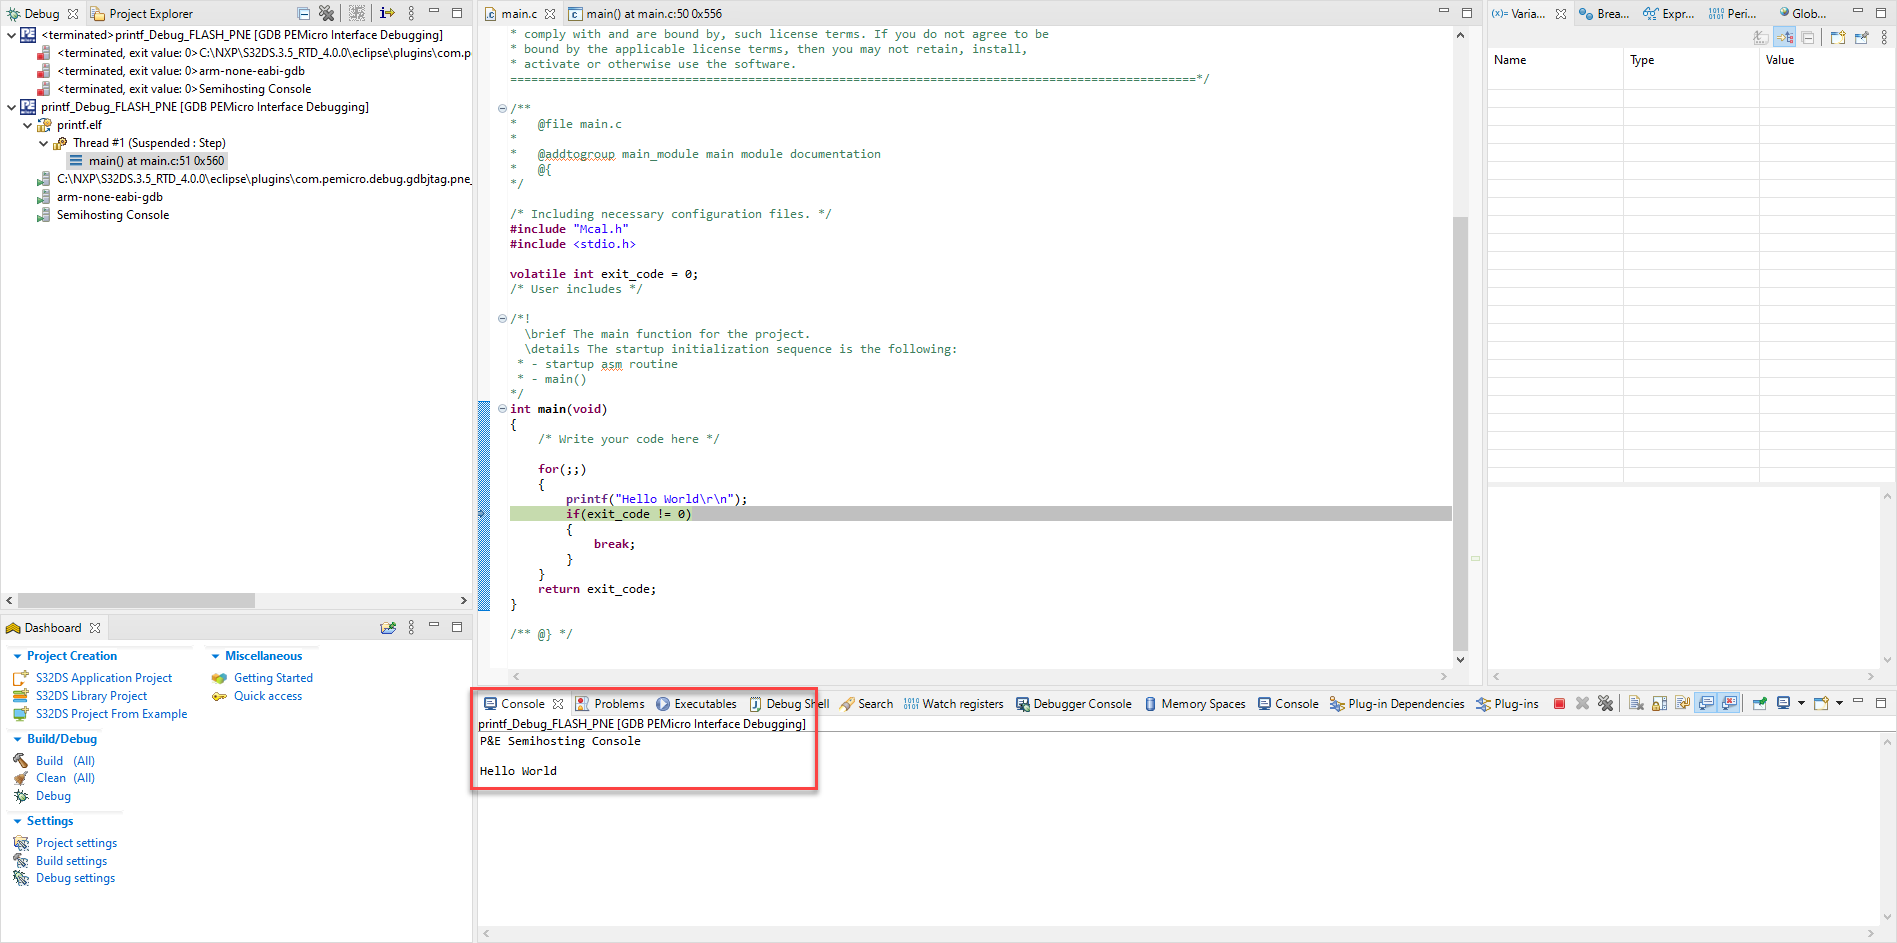Collapse all in the Debug view toolbar

pyautogui.click(x=303, y=13)
